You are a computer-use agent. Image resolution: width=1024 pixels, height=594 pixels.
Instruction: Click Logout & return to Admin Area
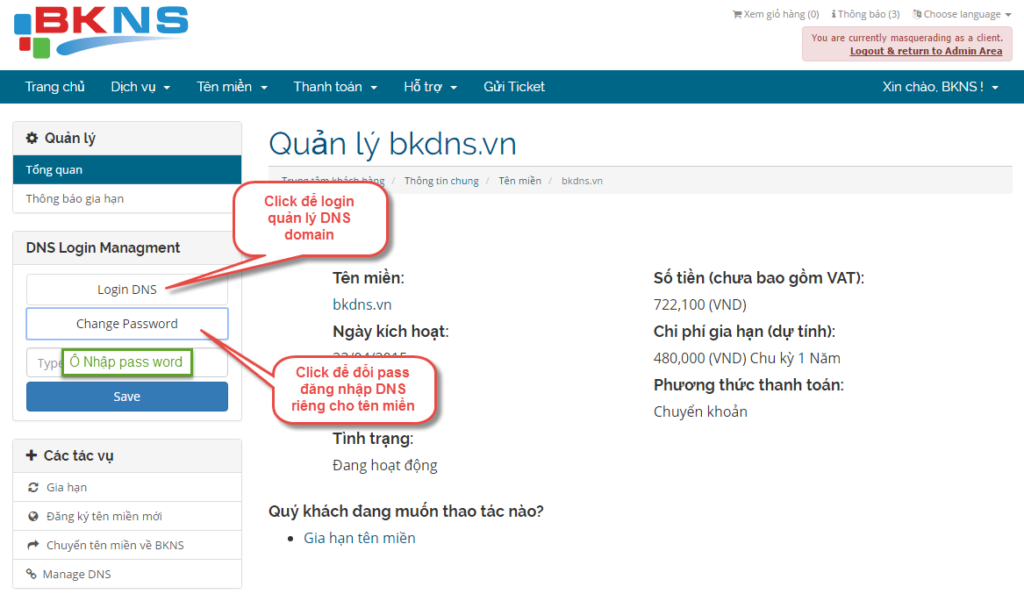[925, 51]
